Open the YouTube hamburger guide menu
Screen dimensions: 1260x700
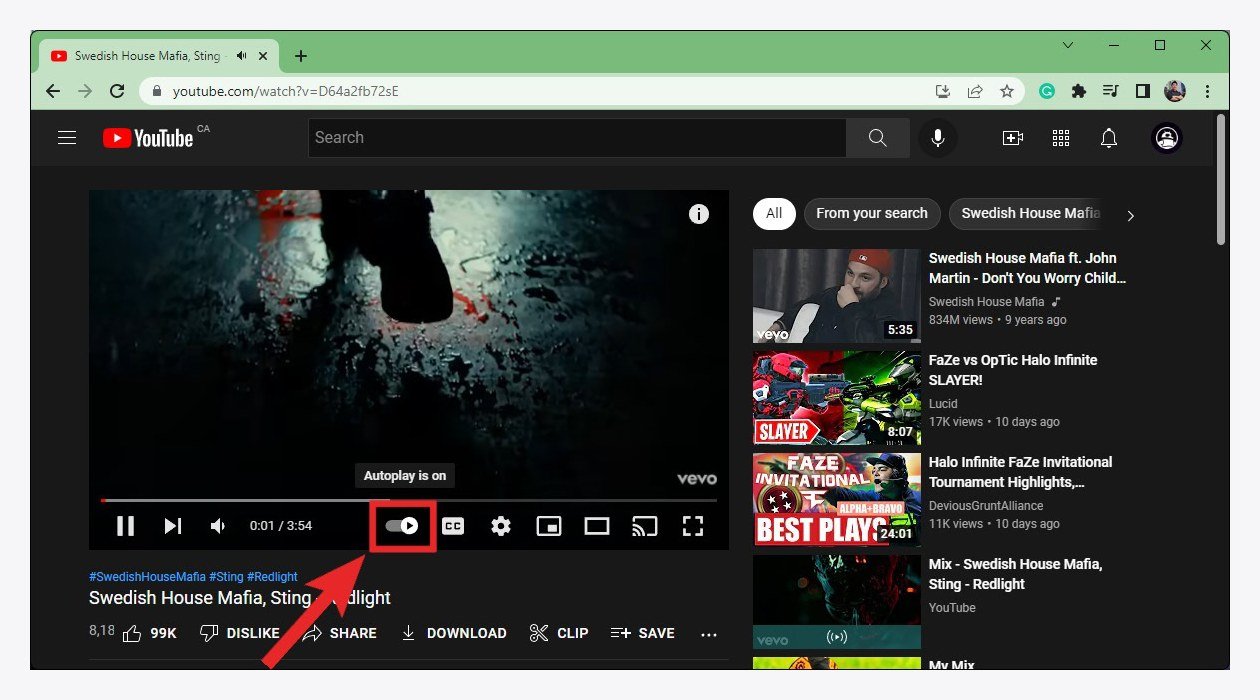pyautogui.click(x=67, y=138)
